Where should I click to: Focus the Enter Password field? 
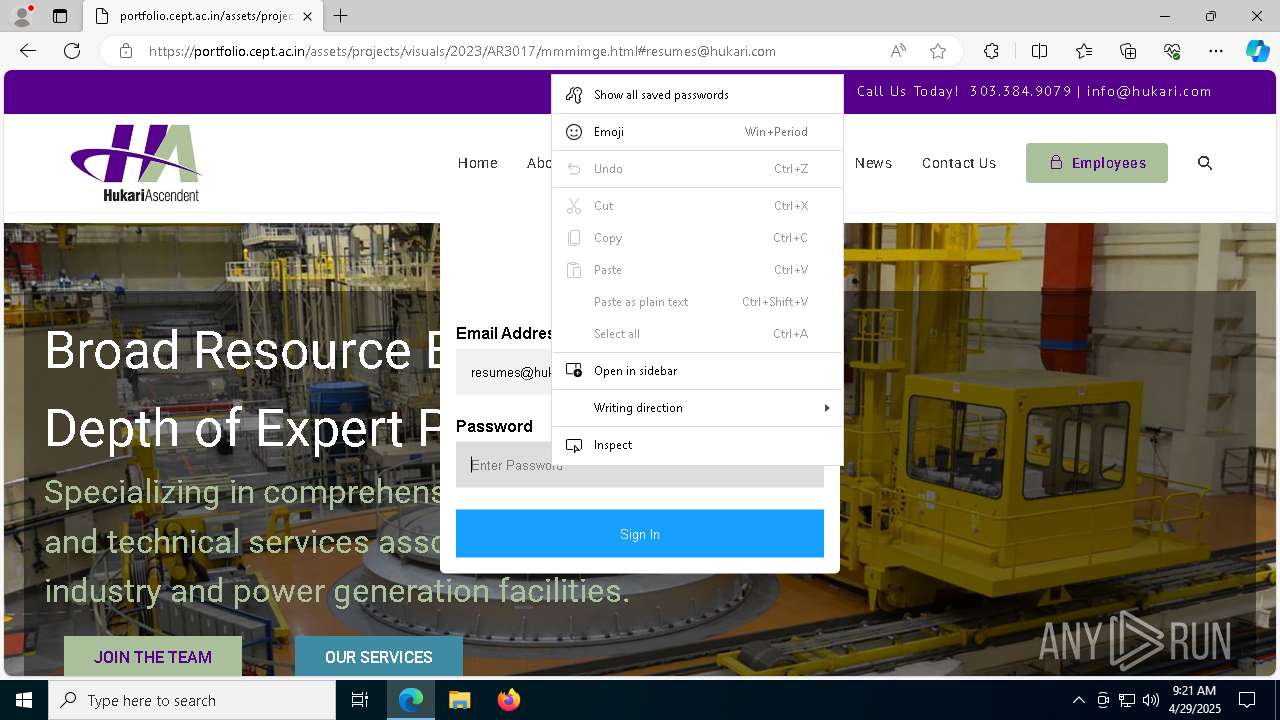tap(640, 465)
